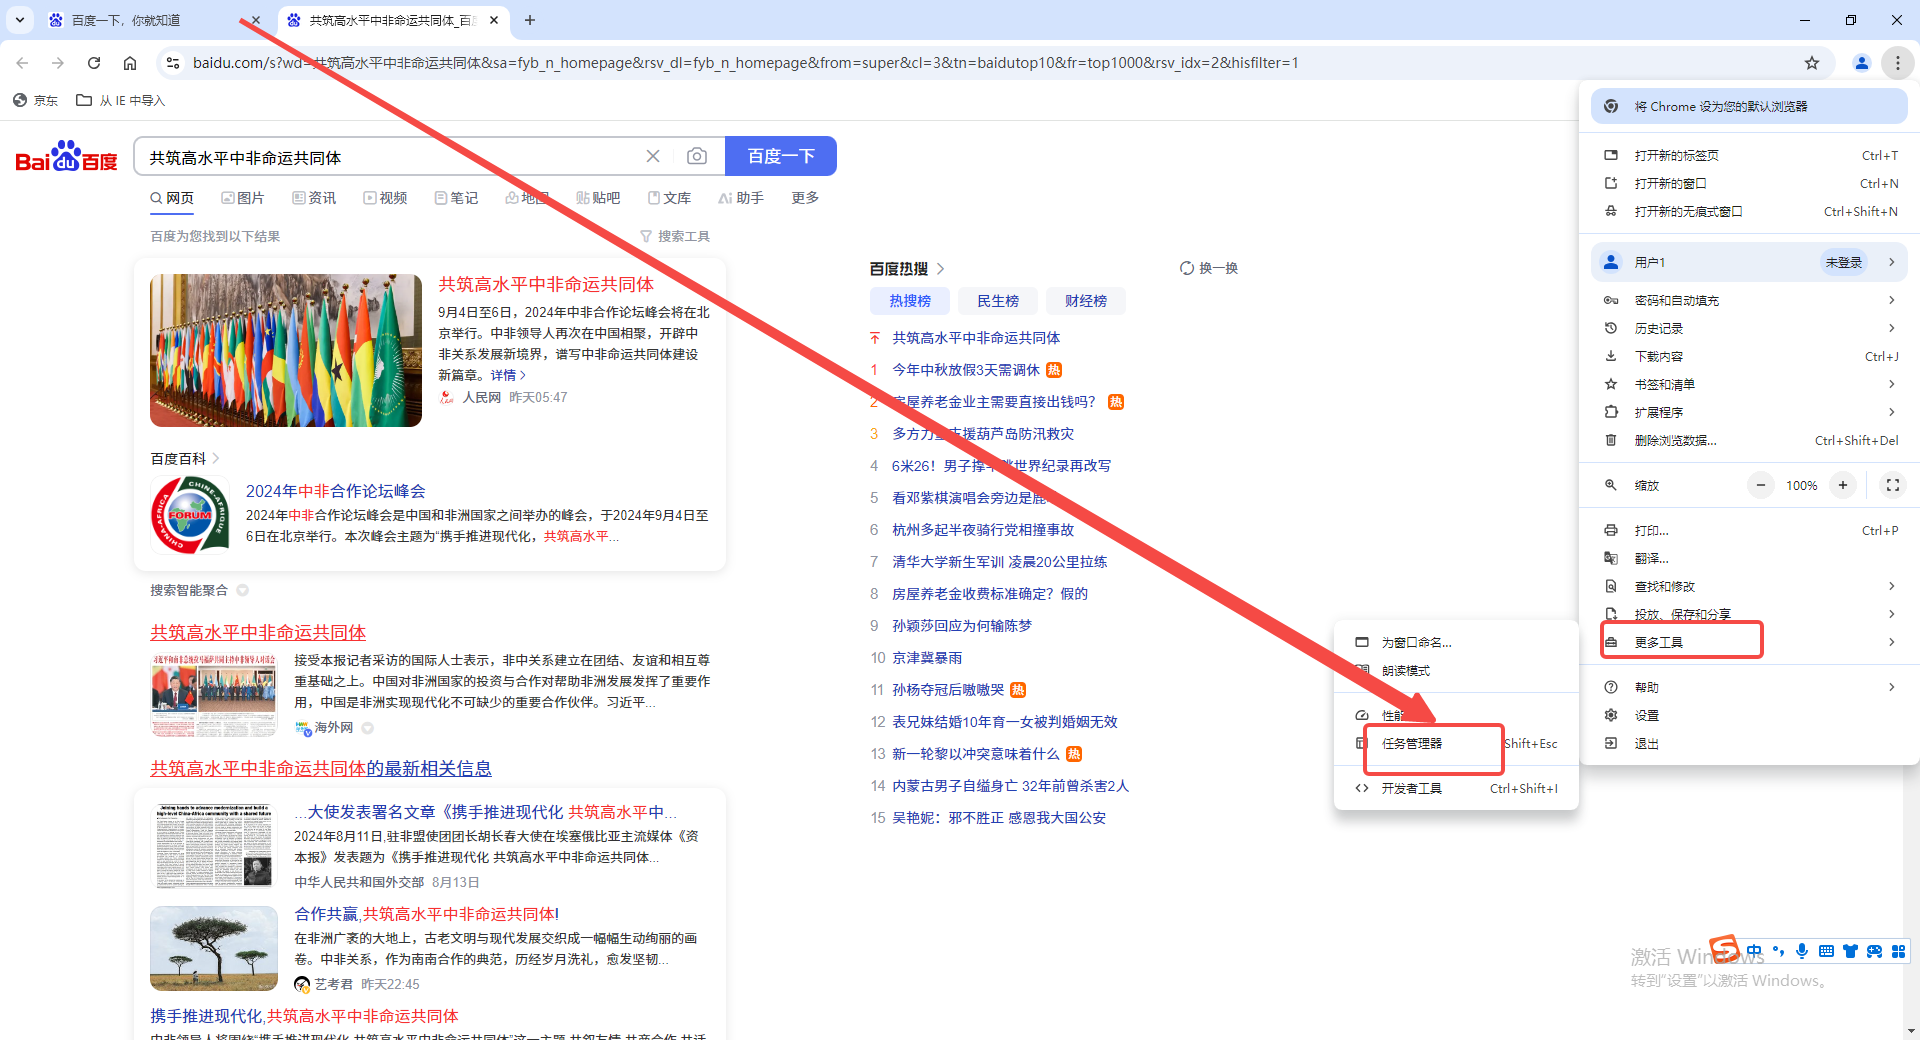Image resolution: width=1920 pixels, height=1040 pixels.
Task: Switch to the 文库 search tab
Action: (669, 198)
